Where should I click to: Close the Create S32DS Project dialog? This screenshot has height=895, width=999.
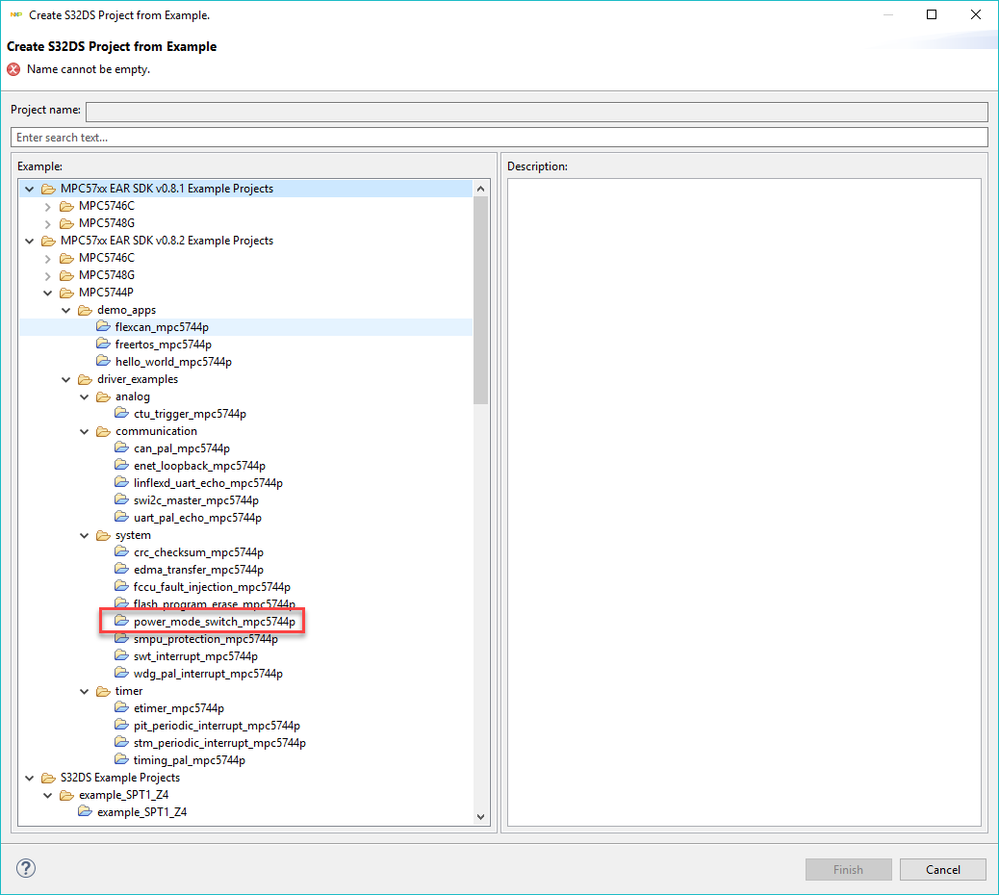click(x=975, y=15)
